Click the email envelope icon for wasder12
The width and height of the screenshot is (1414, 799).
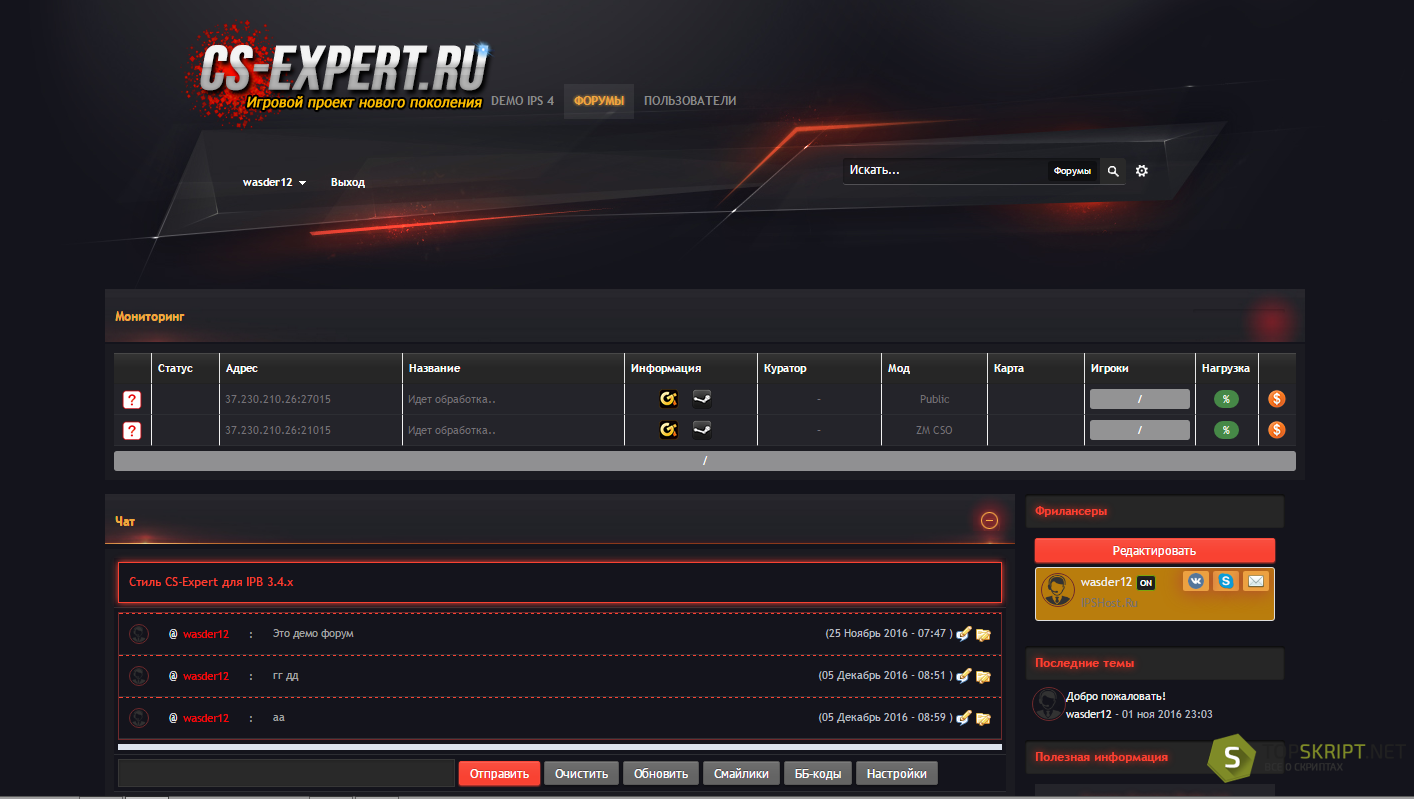coord(1255,581)
